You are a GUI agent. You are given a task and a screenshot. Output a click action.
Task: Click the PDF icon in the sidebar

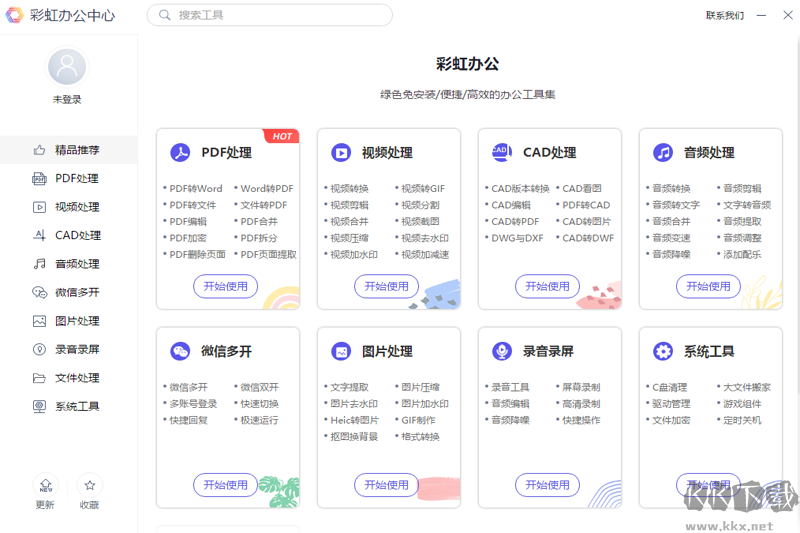[39, 179]
